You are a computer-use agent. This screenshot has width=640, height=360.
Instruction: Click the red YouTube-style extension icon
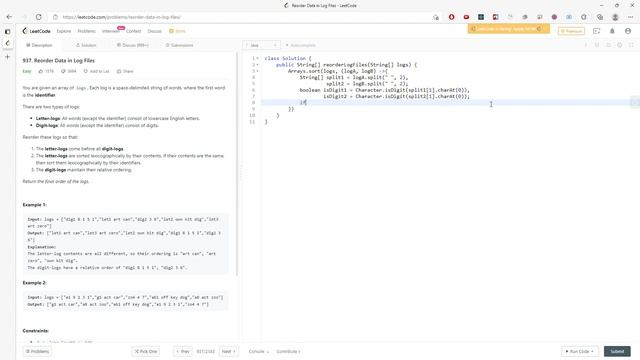coord(466,17)
